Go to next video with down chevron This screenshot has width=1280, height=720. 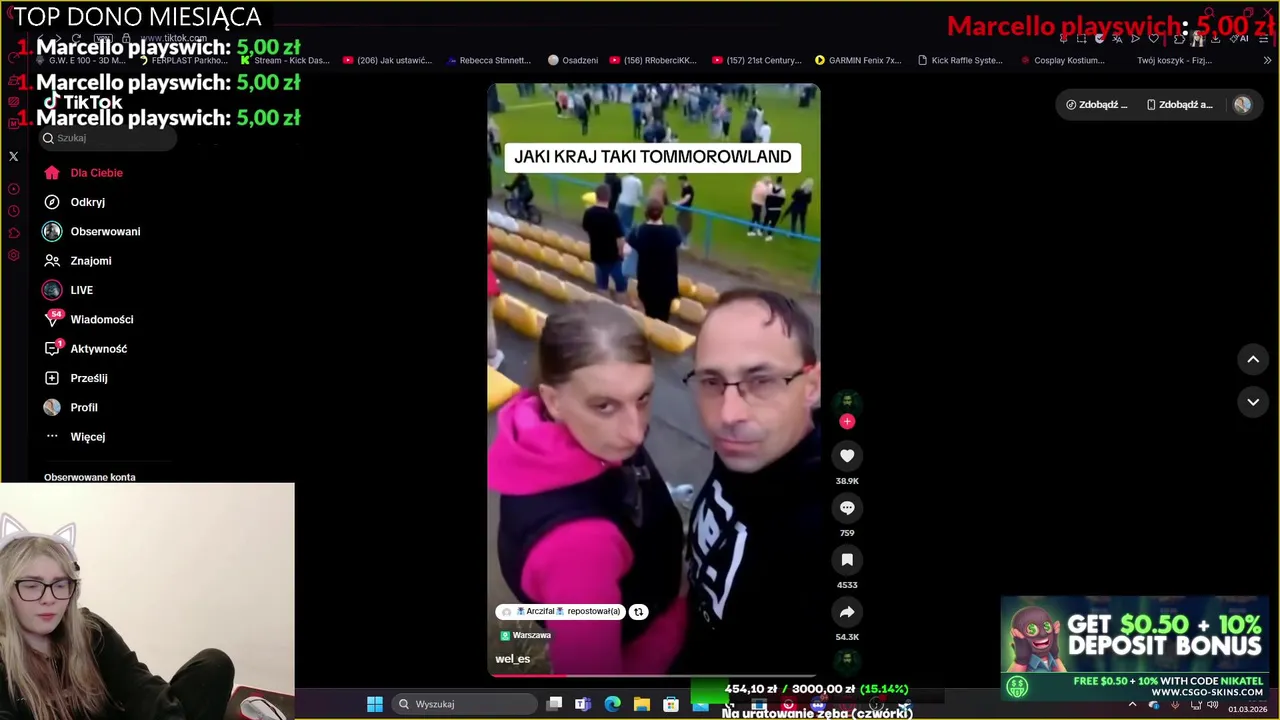tap(1253, 402)
